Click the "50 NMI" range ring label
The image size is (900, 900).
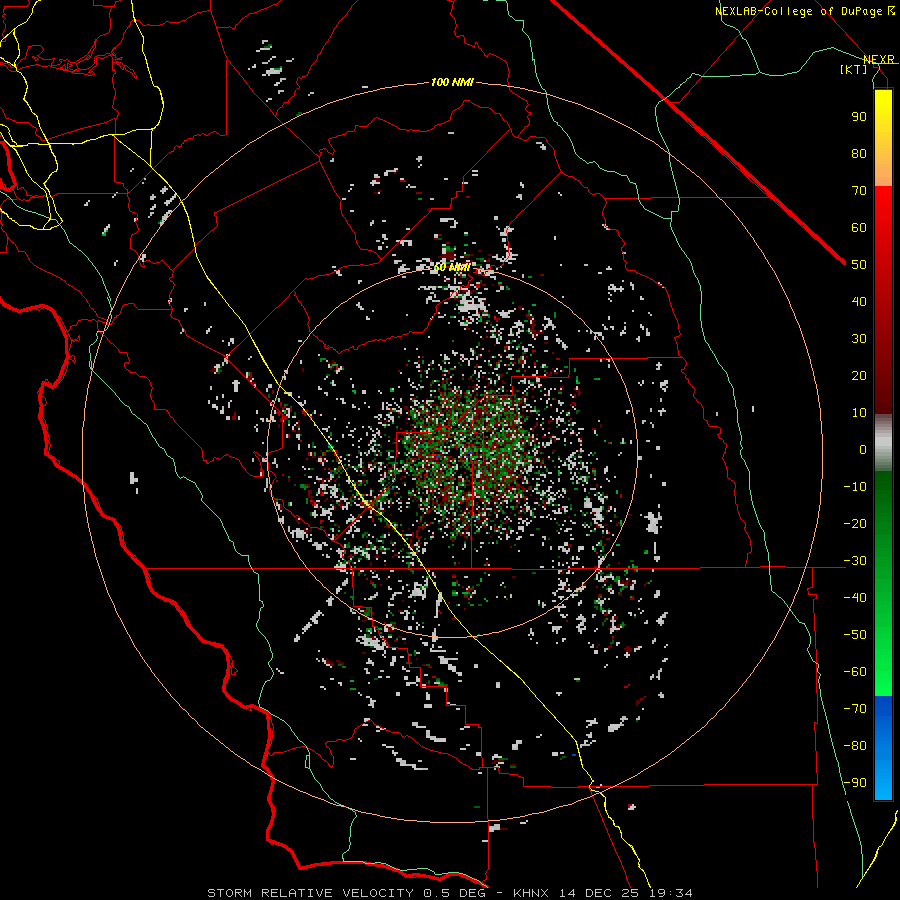tap(452, 267)
